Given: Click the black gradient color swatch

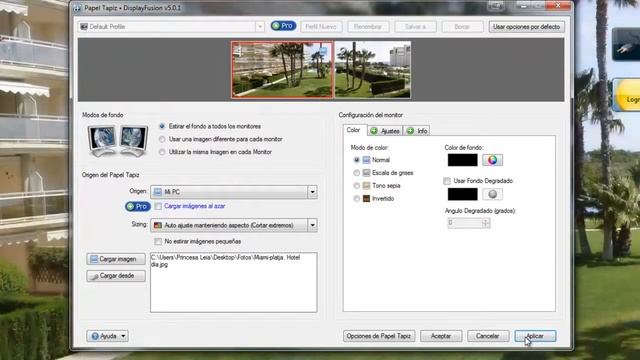Looking at the screenshot, I should pyautogui.click(x=462, y=194).
